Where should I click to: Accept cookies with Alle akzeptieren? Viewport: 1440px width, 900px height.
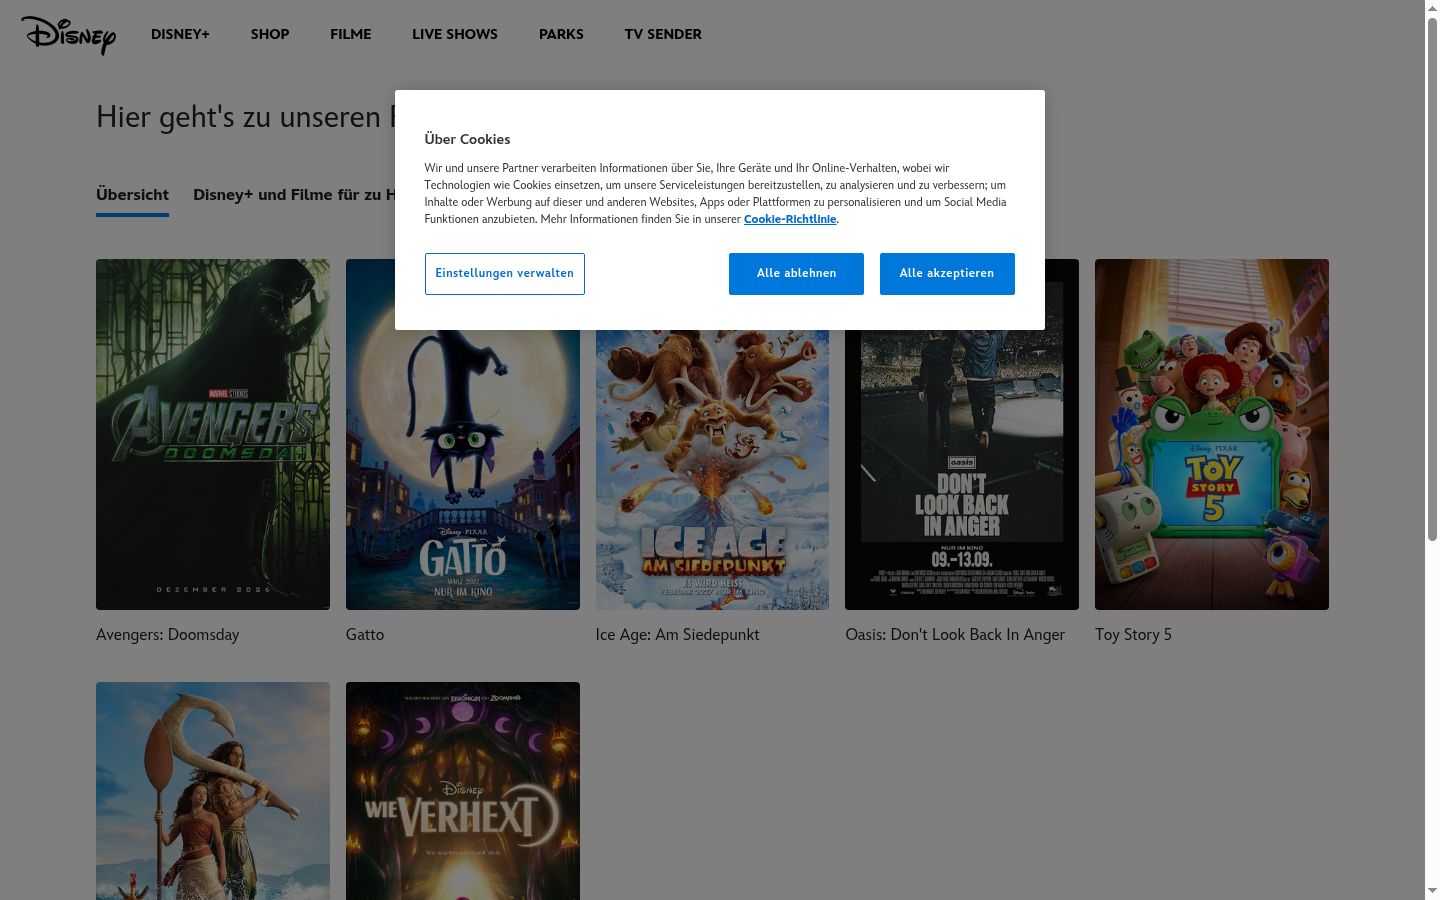(x=947, y=274)
